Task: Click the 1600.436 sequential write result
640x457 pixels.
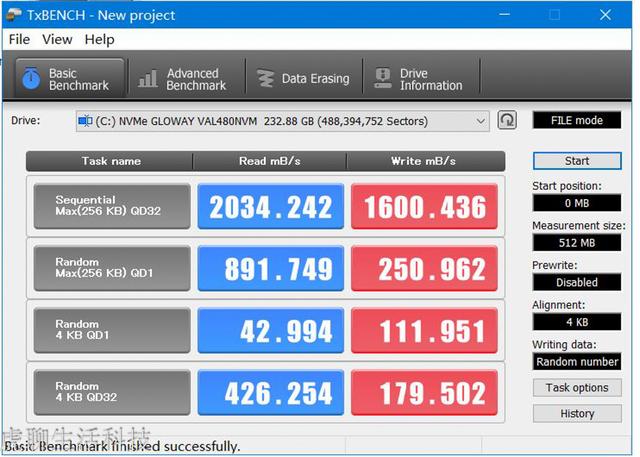Action: [x=424, y=206]
